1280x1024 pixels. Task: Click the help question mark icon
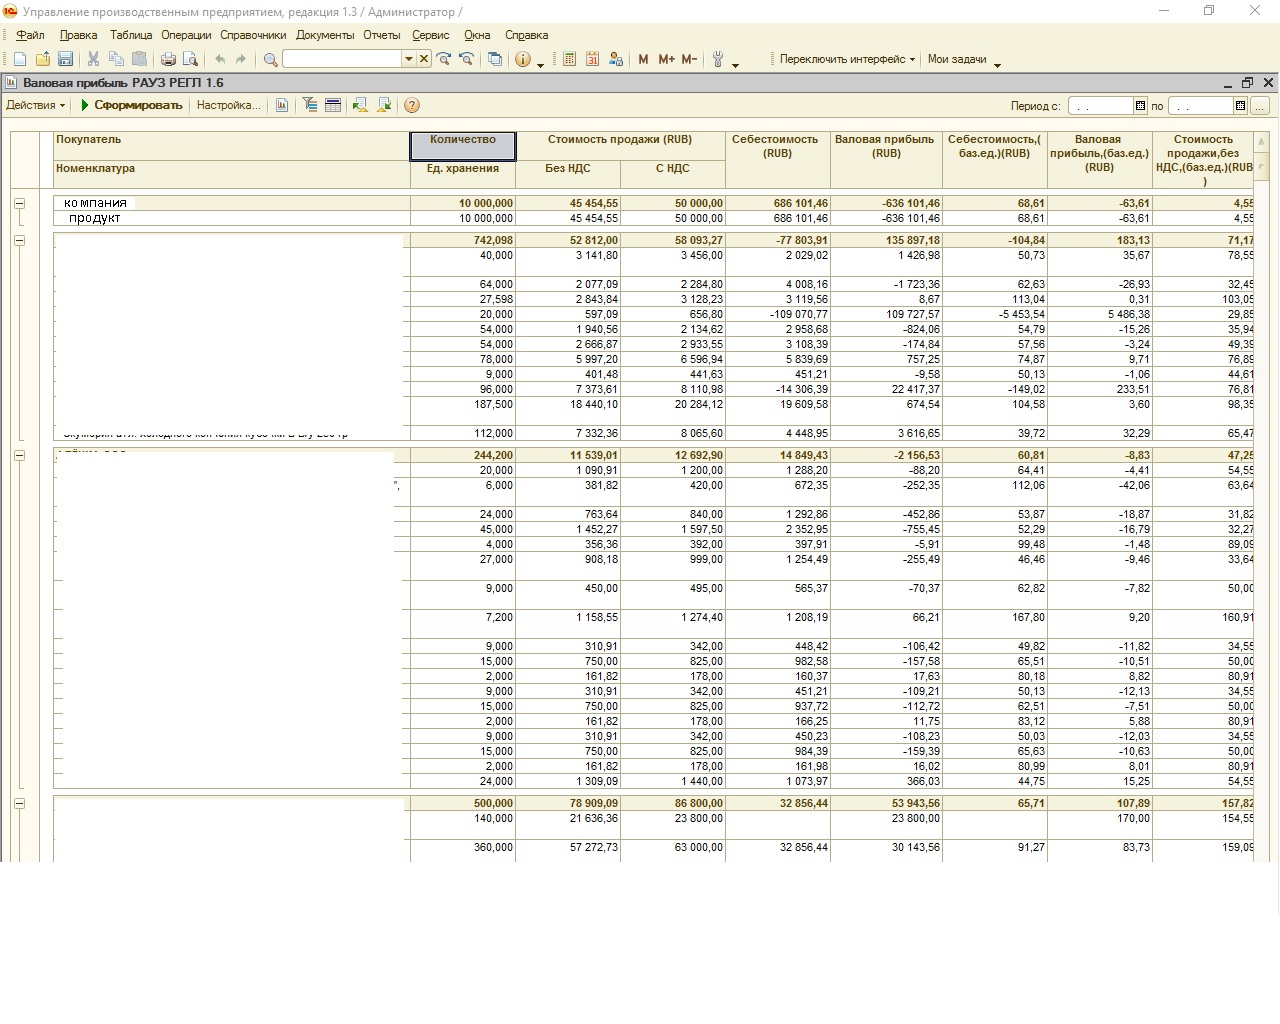click(411, 105)
